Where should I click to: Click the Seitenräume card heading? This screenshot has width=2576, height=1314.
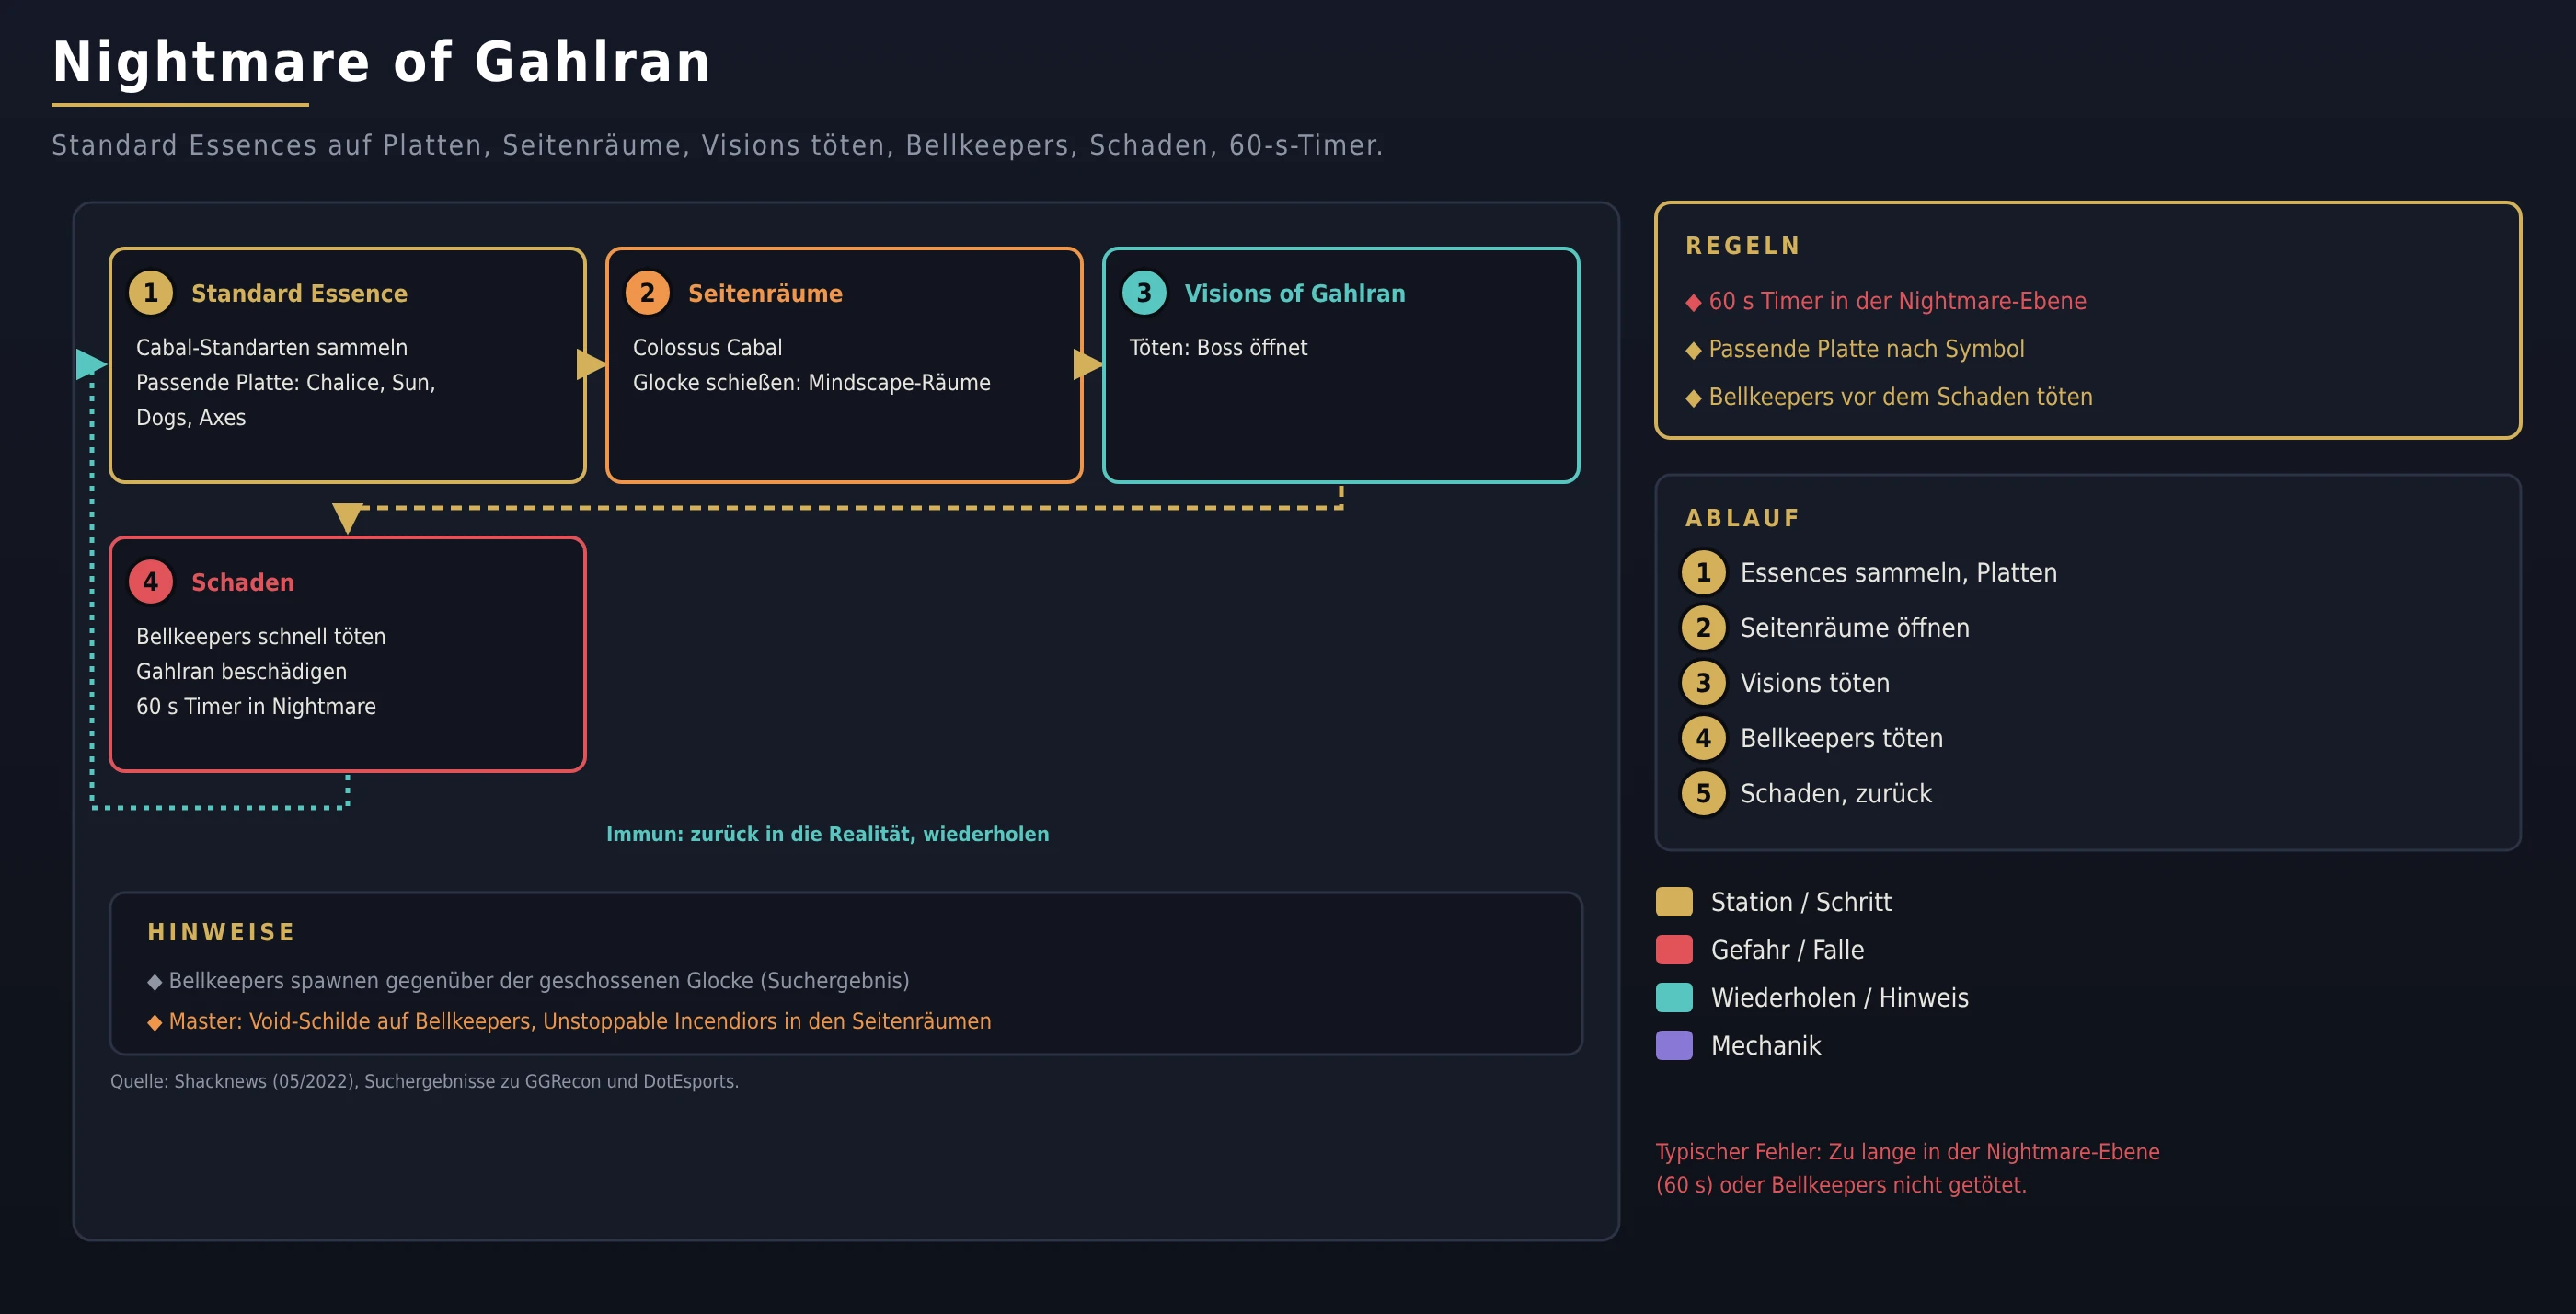point(765,293)
